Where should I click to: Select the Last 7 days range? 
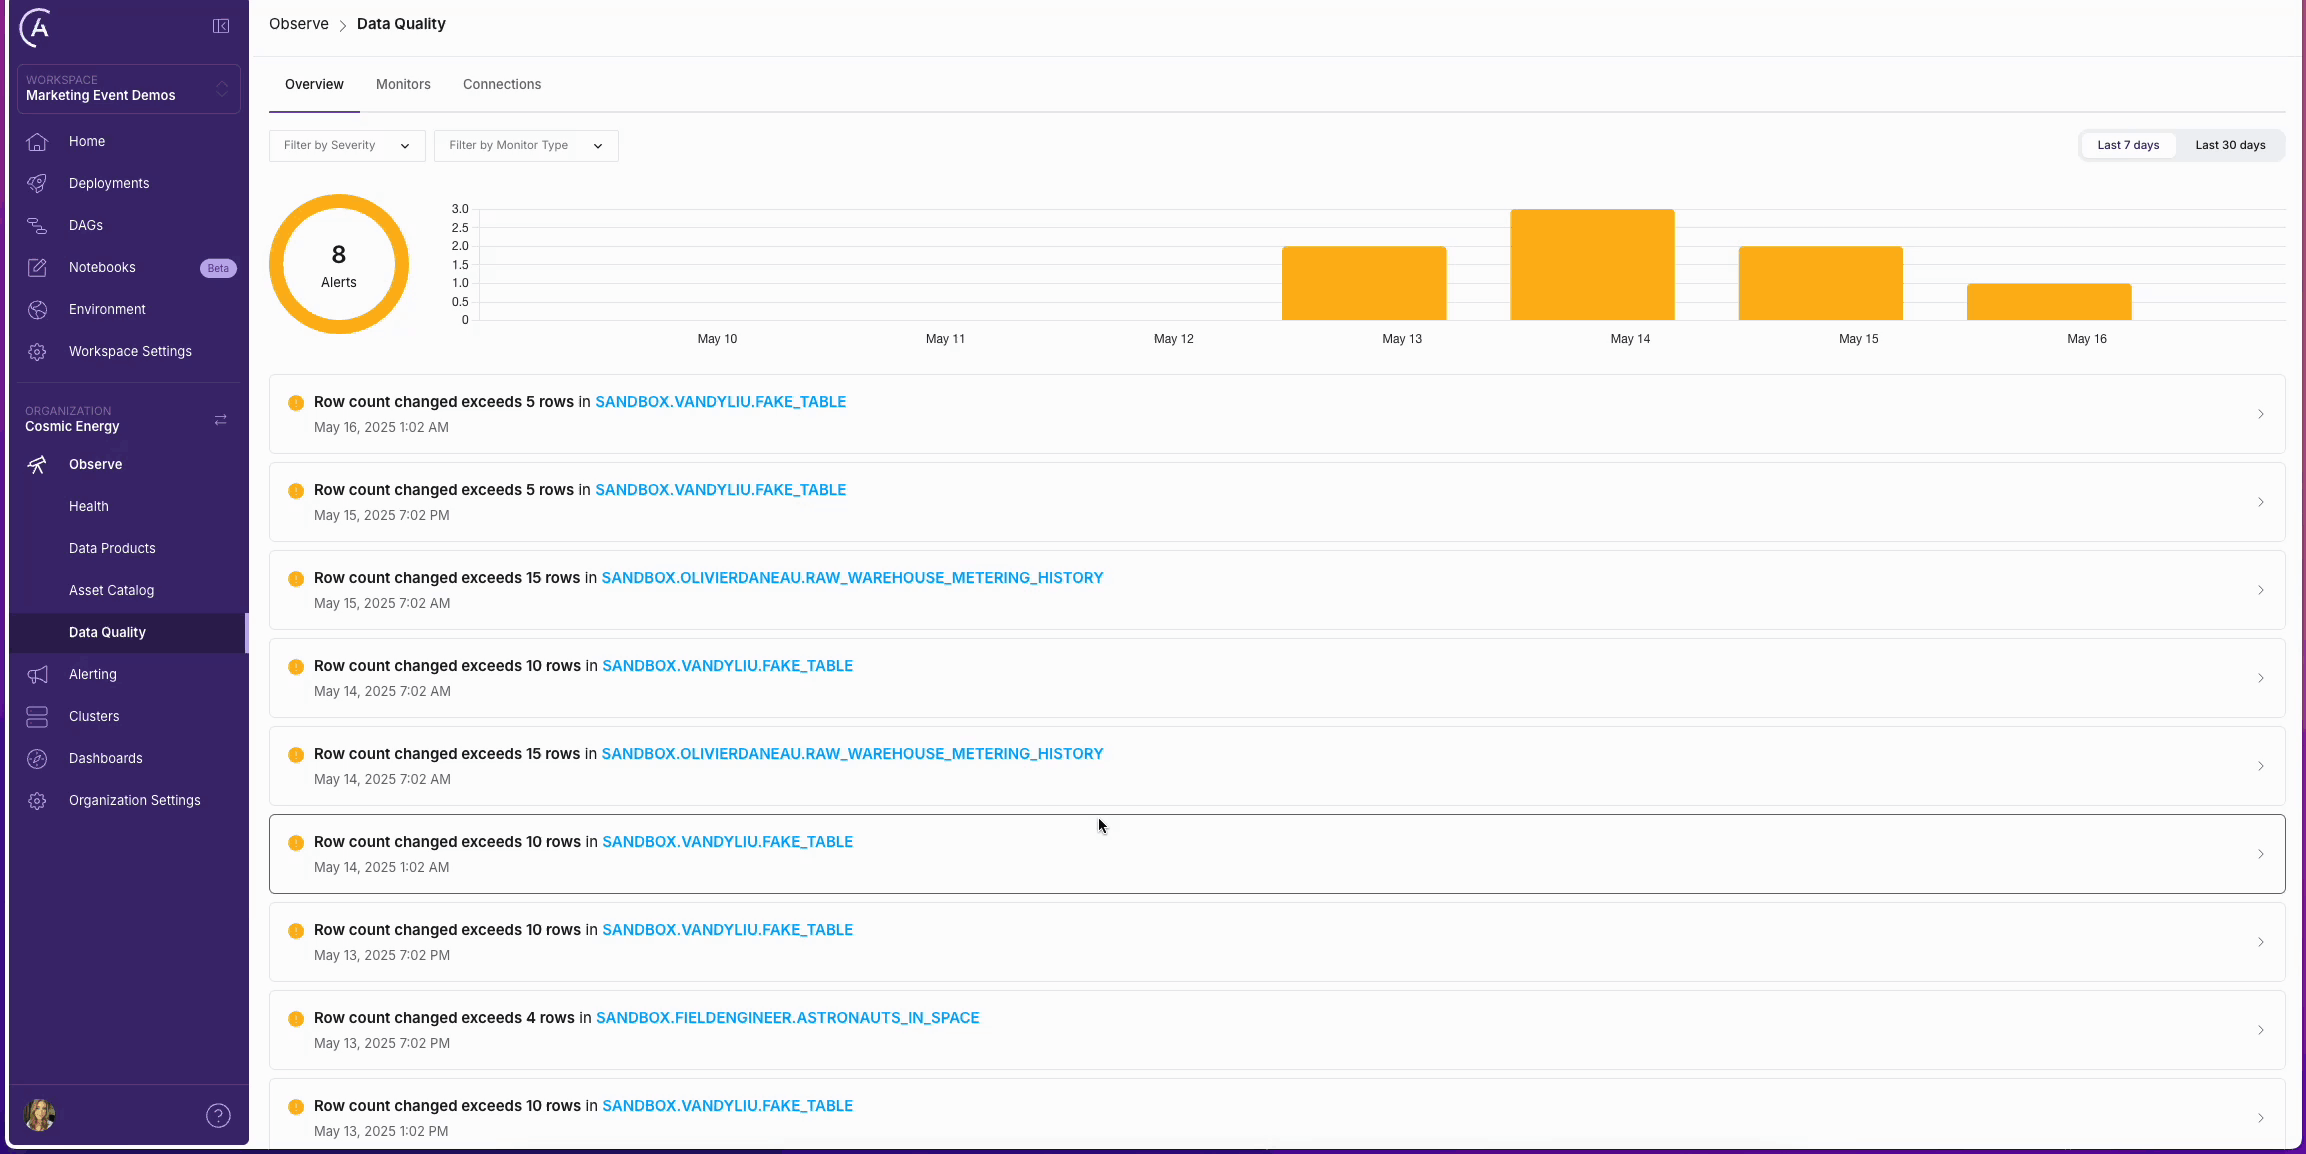click(x=2128, y=145)
